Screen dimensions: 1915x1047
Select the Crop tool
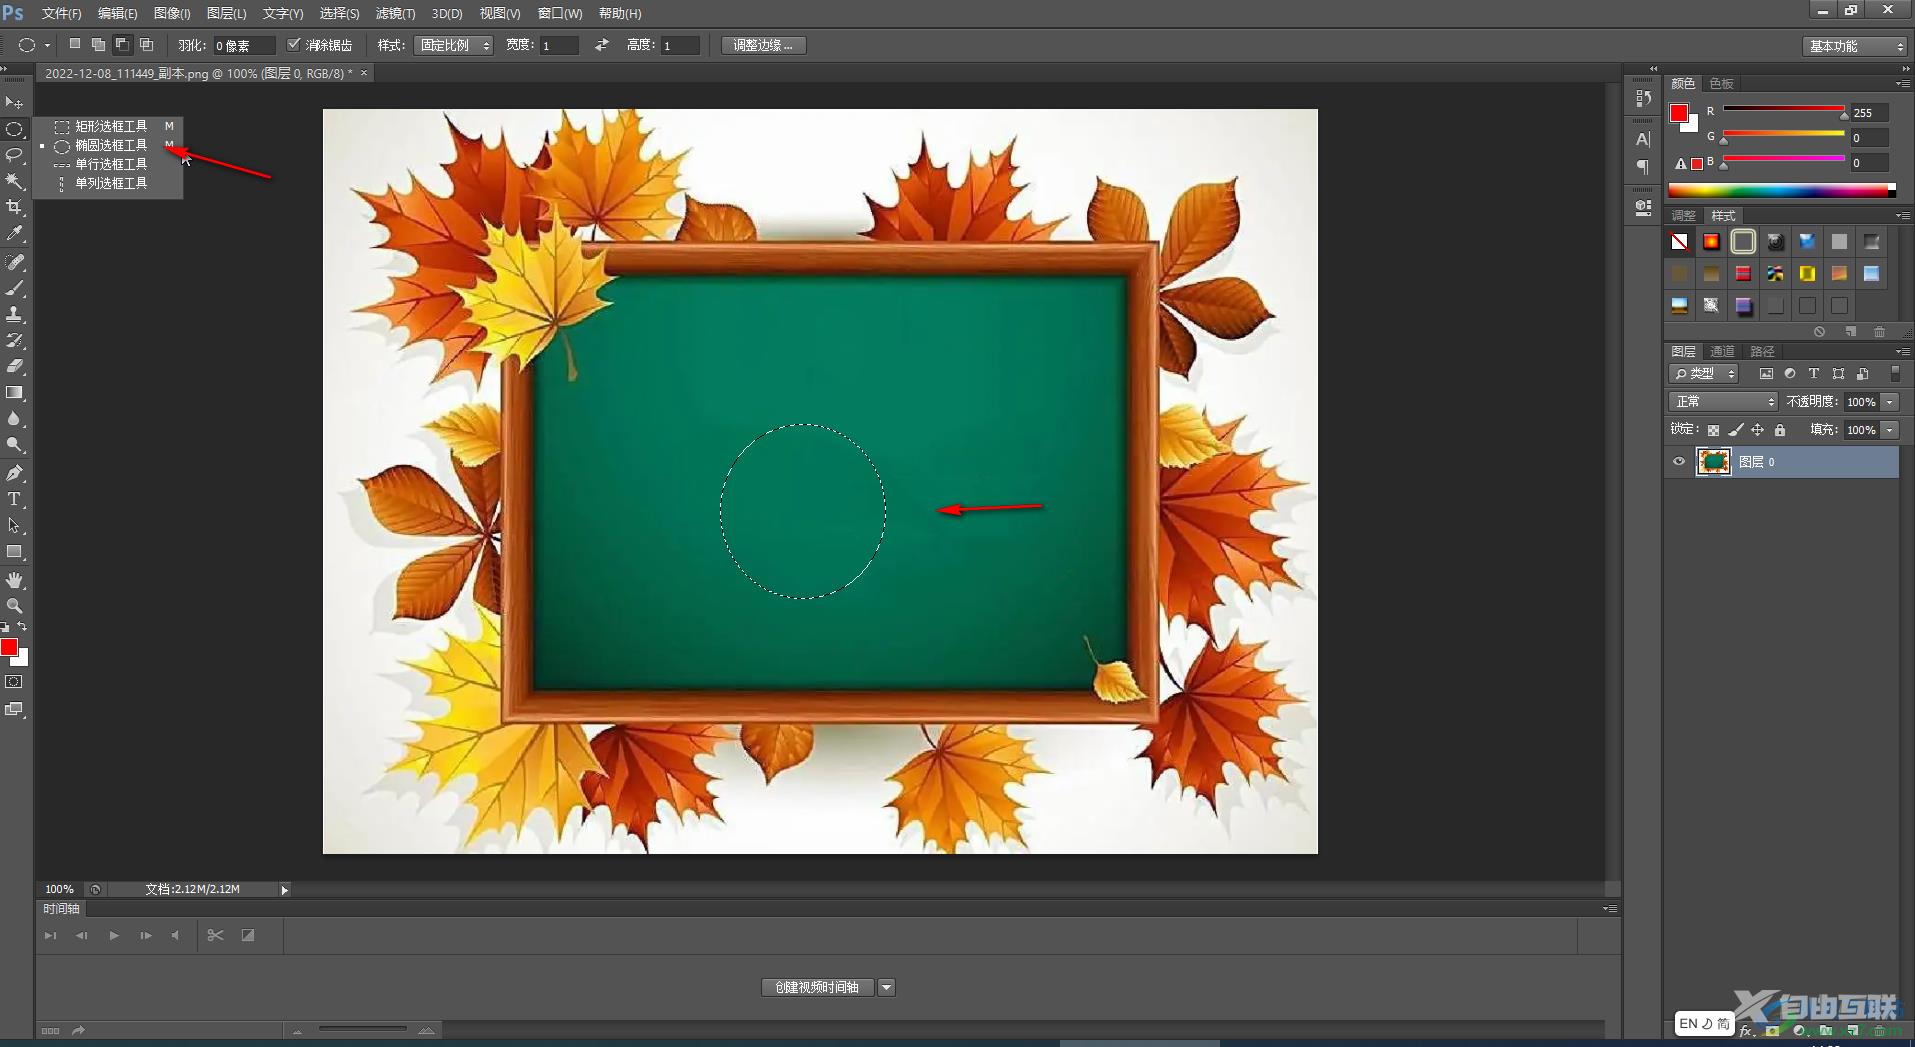point(14,207)
